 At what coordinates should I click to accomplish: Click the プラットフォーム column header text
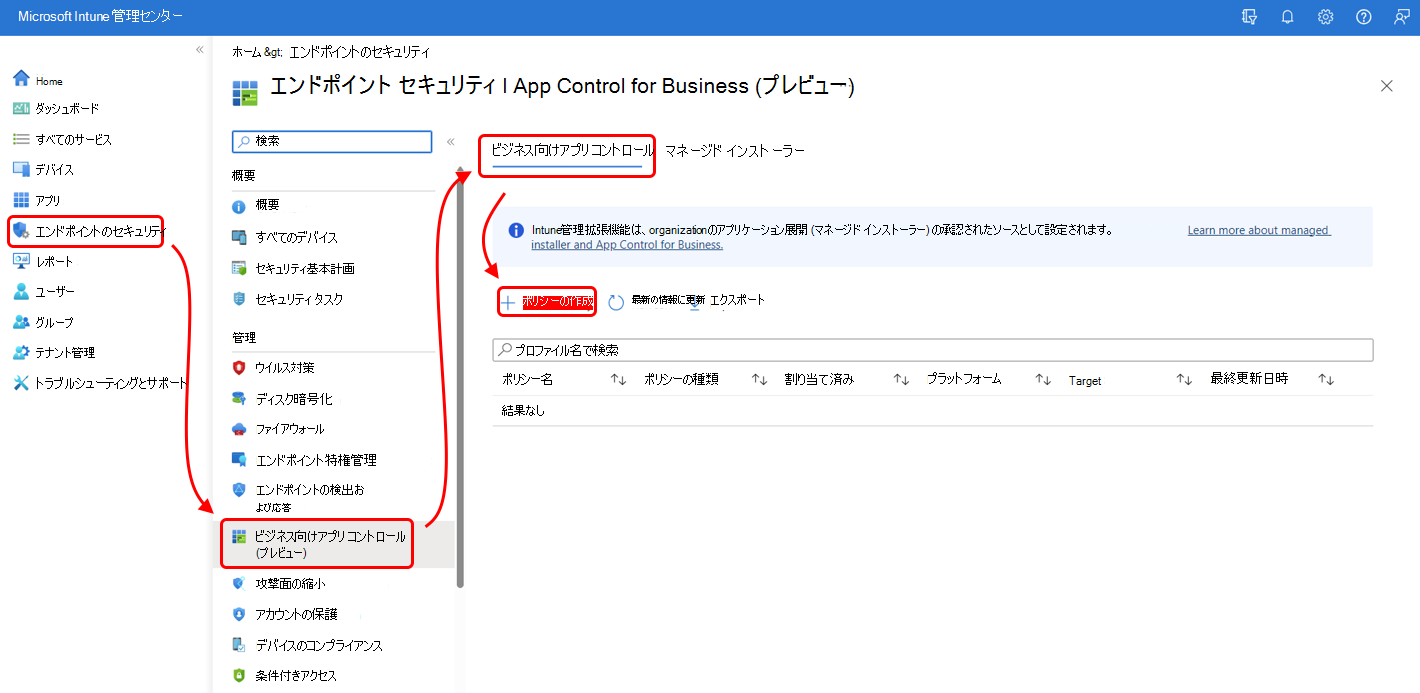click(964, 379)
